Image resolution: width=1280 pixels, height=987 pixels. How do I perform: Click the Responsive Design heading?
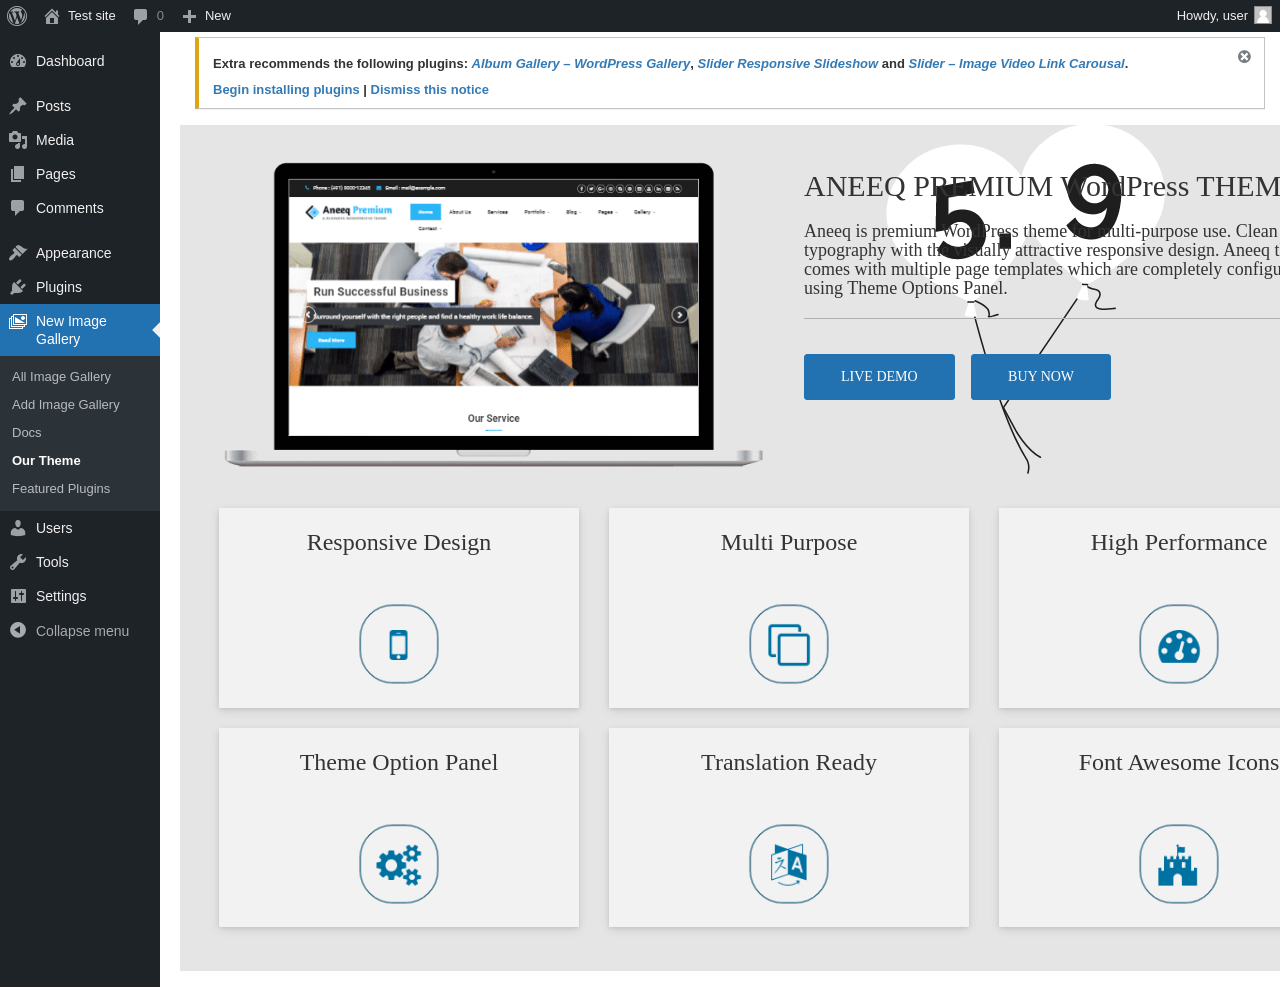click(399, 543)
